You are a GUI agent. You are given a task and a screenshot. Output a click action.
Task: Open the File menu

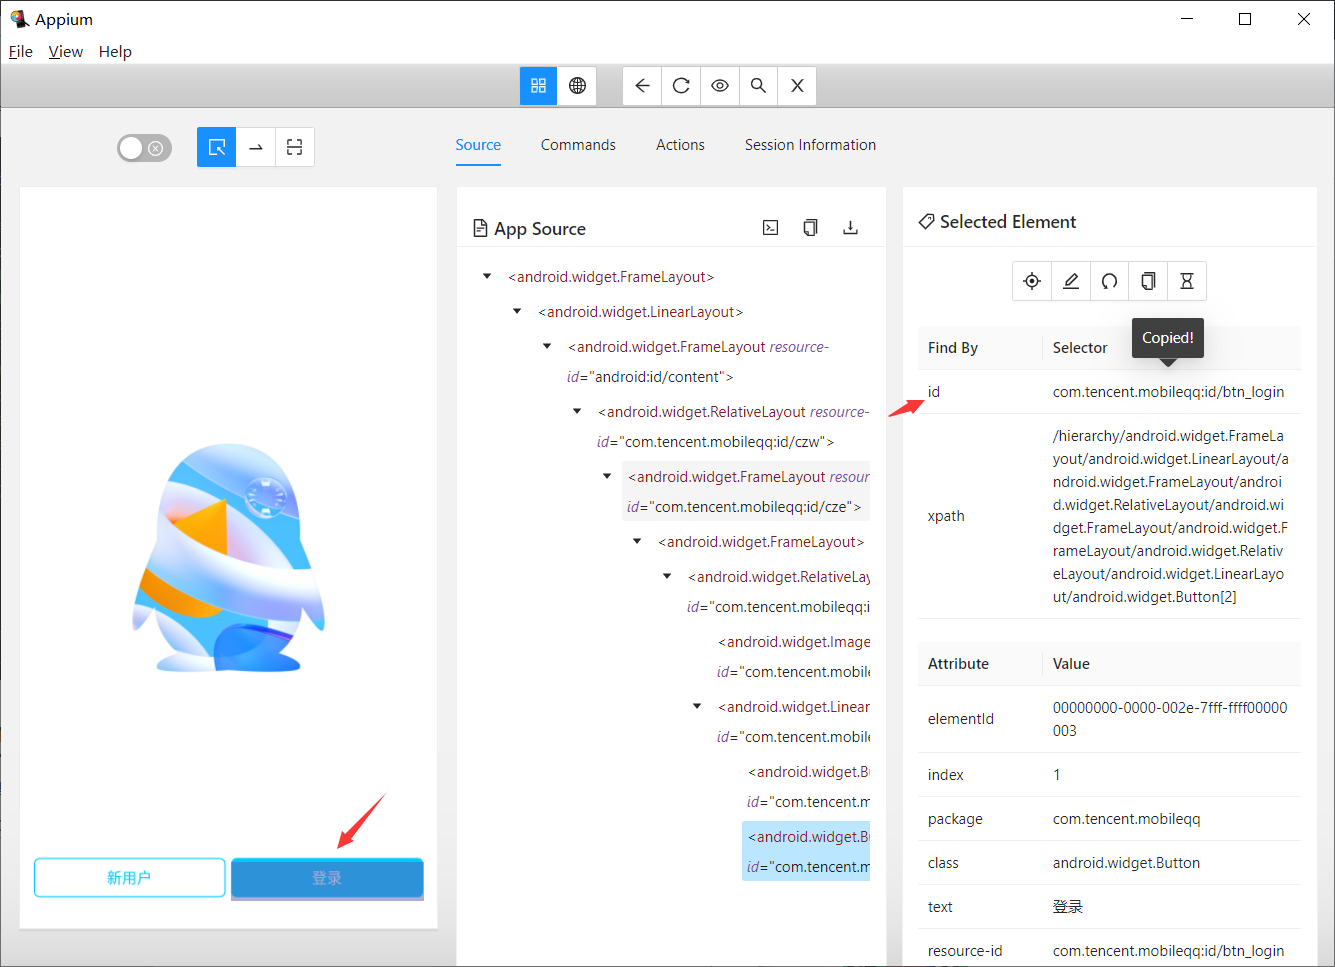[x=21, y=52]
